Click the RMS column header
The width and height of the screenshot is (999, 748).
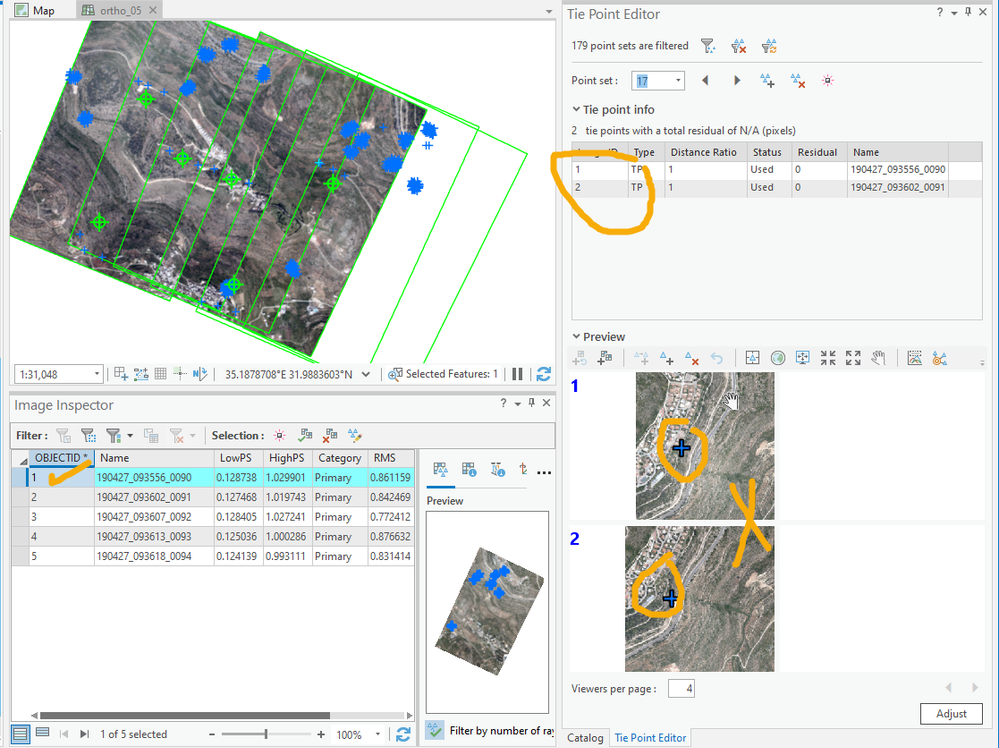click(384, 458)
